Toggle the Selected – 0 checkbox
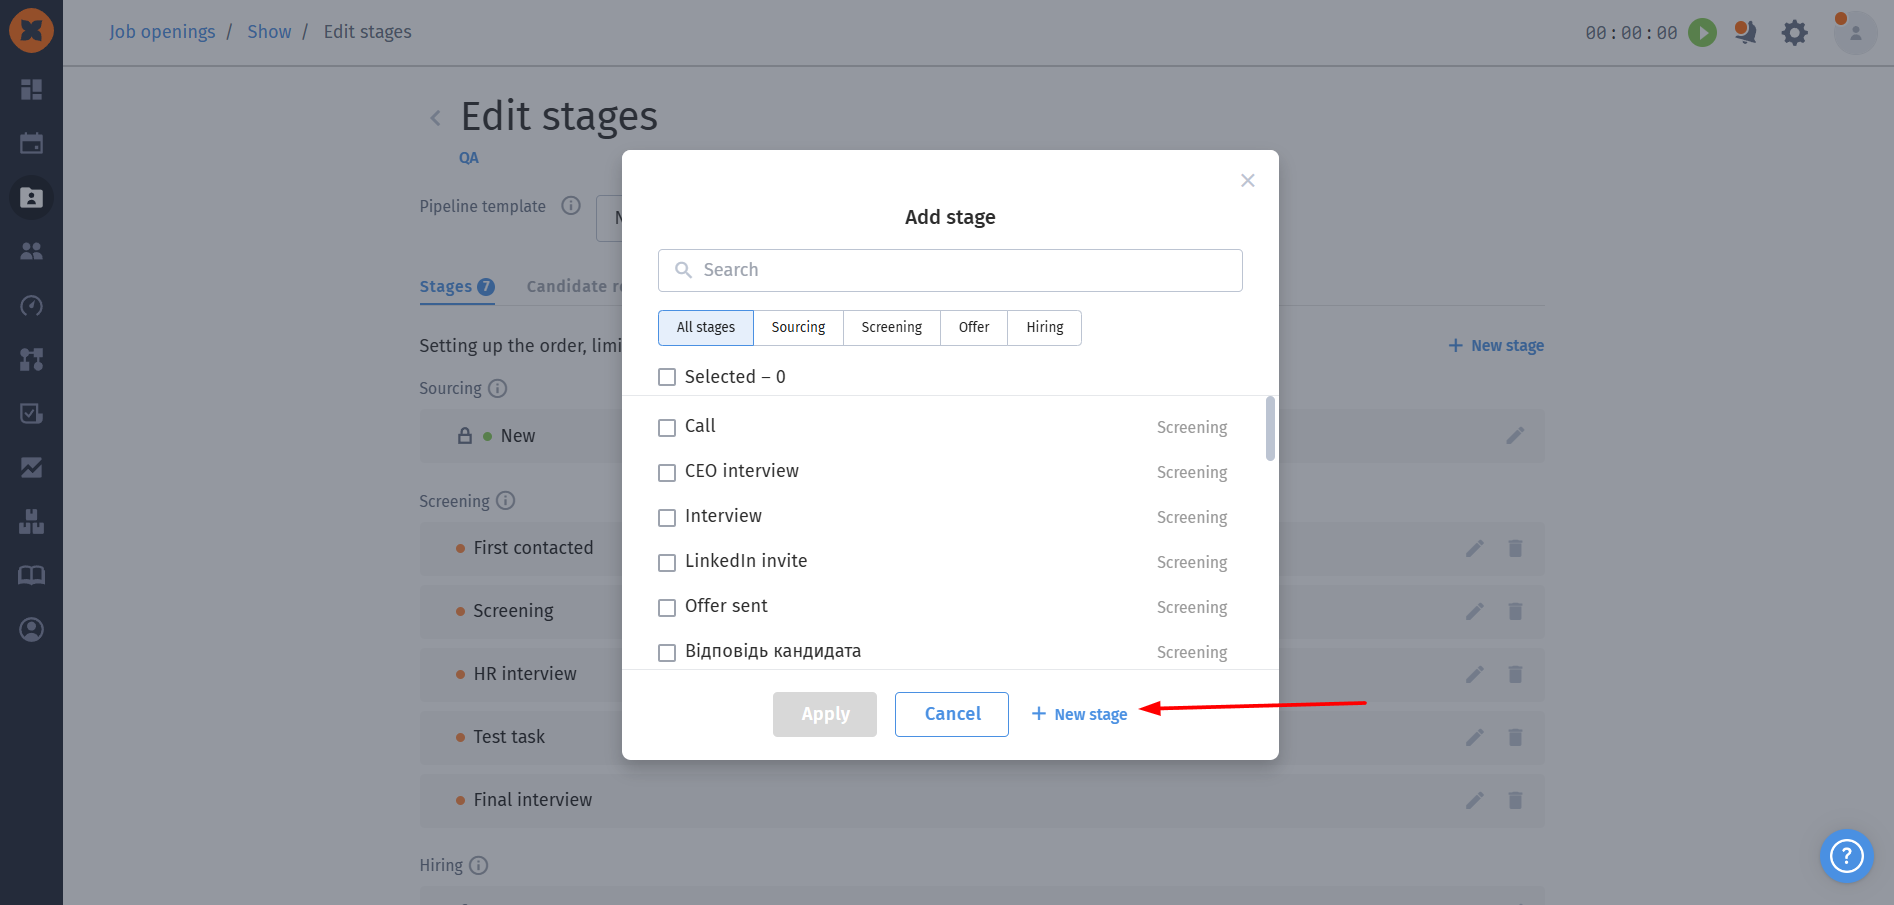 [x=667, y=377]
